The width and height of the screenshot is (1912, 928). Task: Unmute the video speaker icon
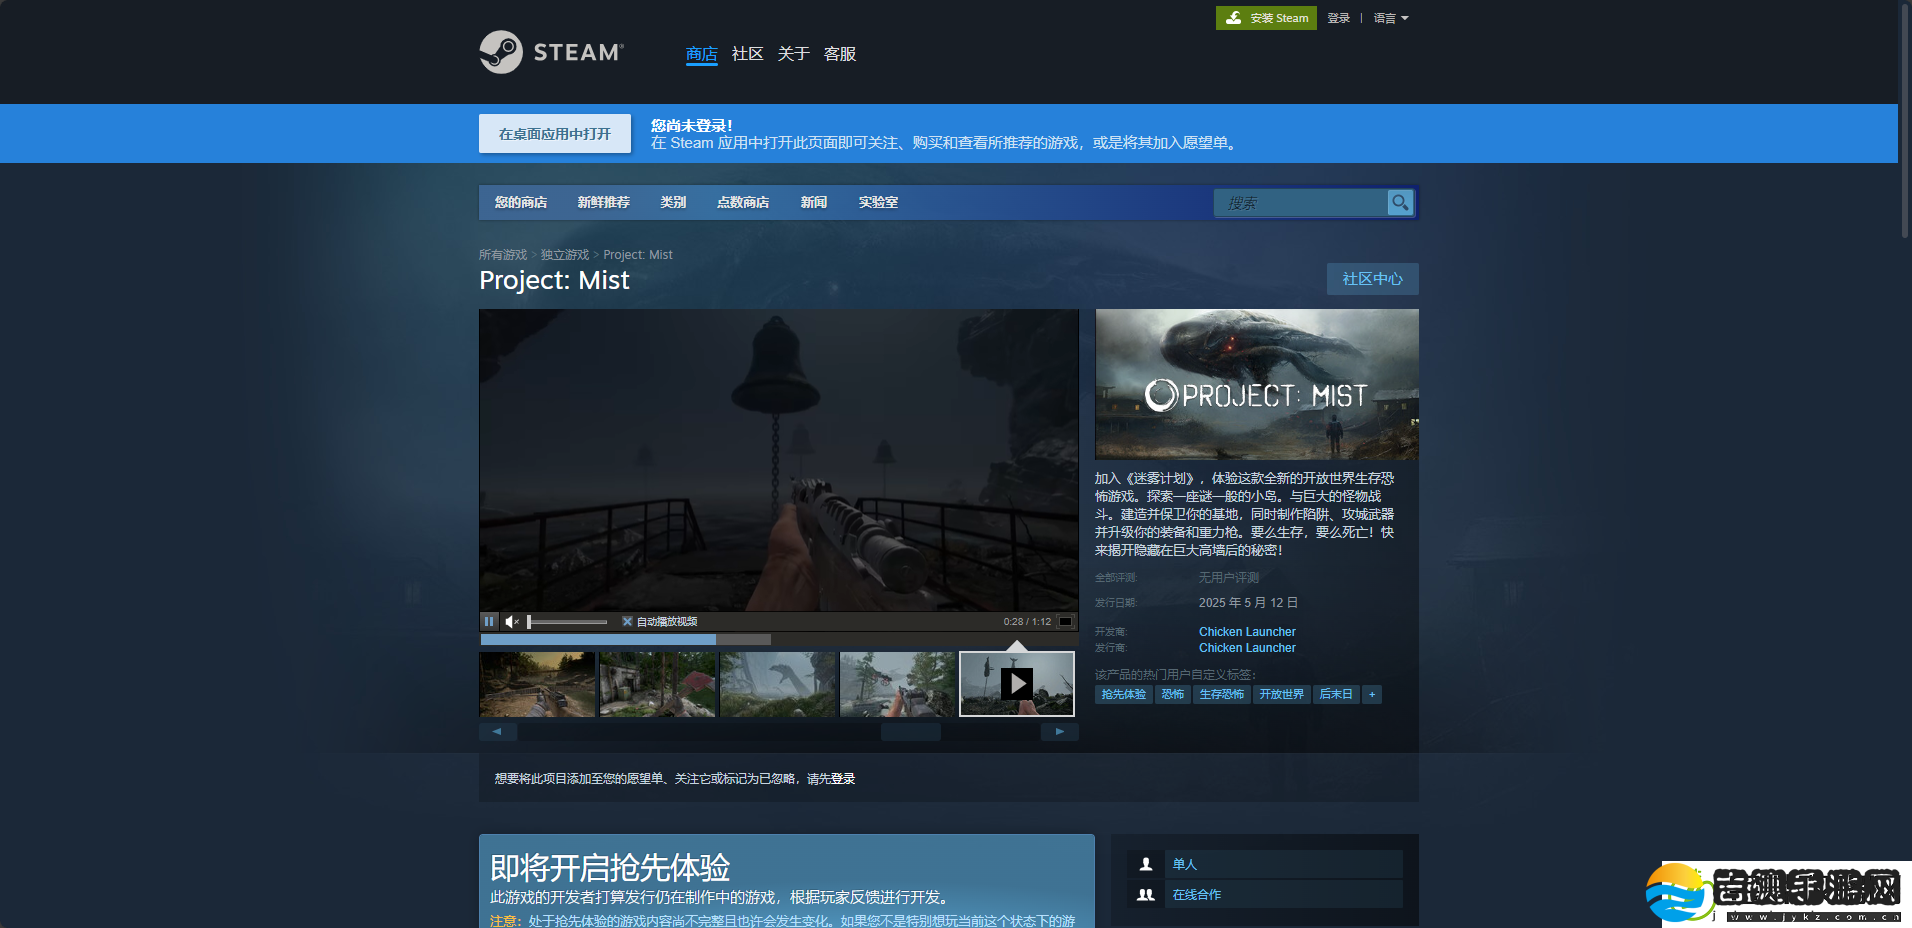point(512,621)
